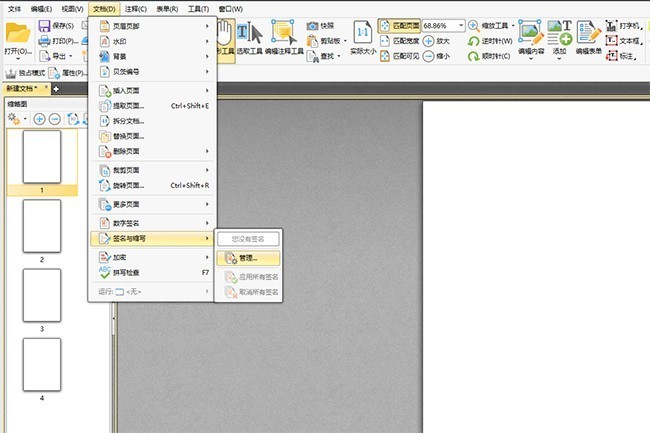Run 拼写检查 spell check
The width and height of the screenshot is (650, 433).
pos(153,273)
